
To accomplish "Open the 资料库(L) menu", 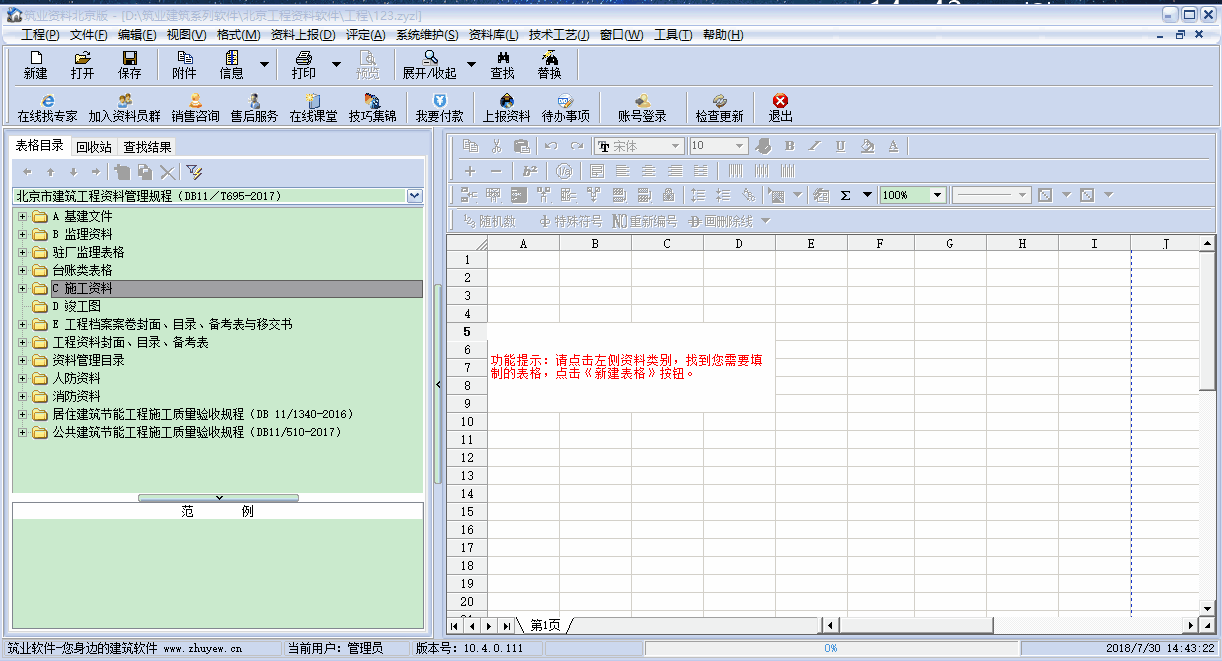I will [x=493, y=35].
